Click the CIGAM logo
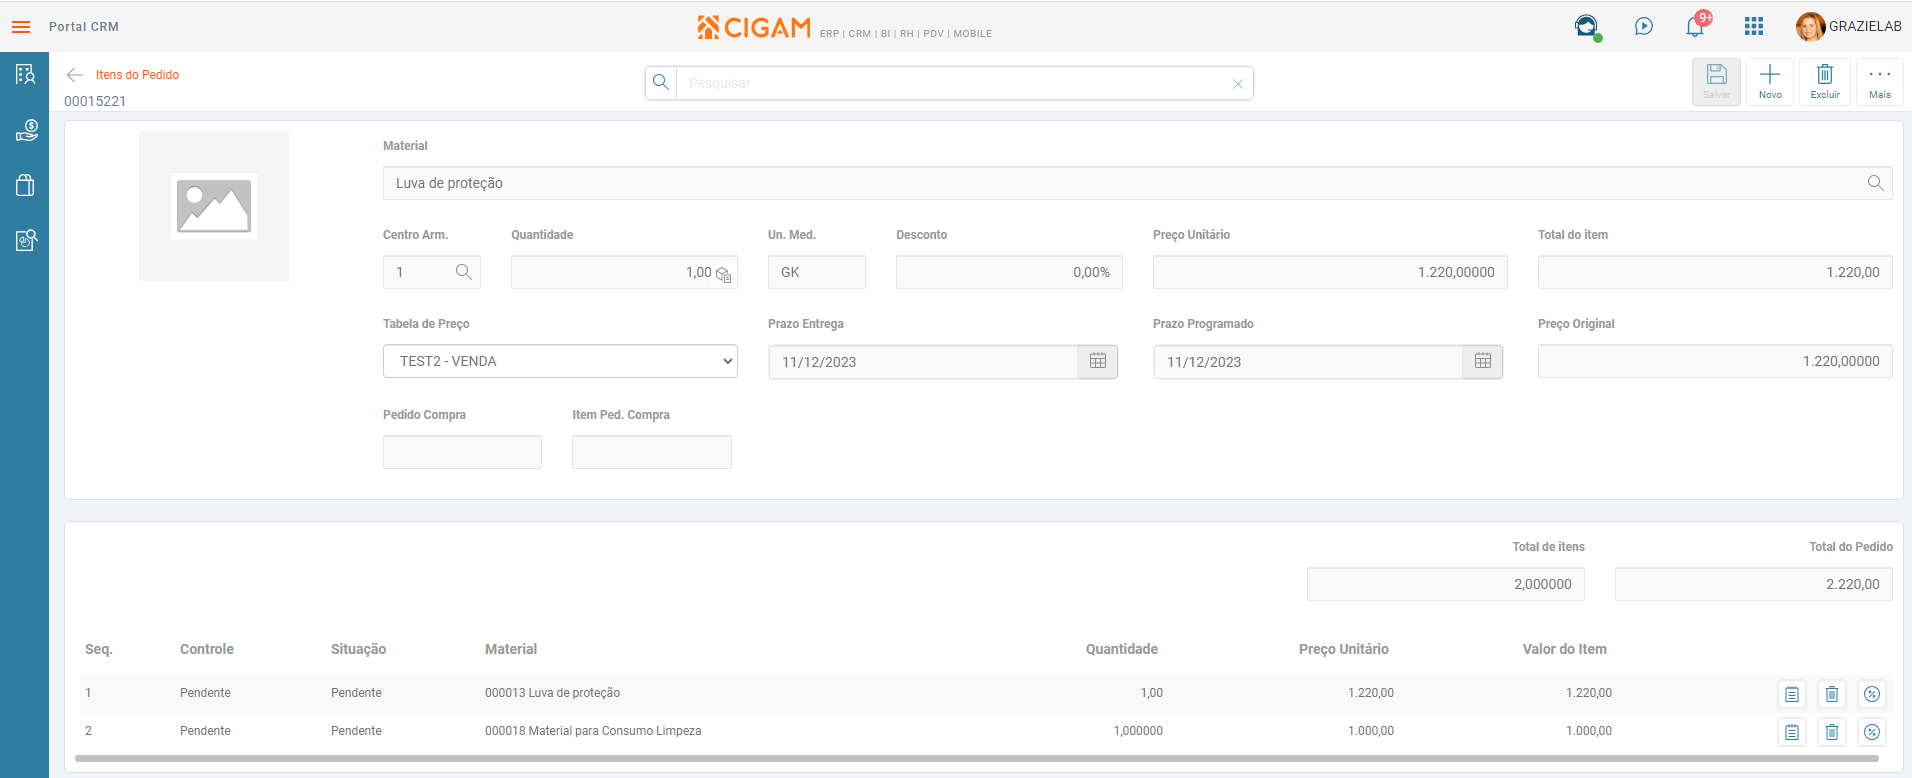This screenshot has width=1912, height=778. pos(754,27)
